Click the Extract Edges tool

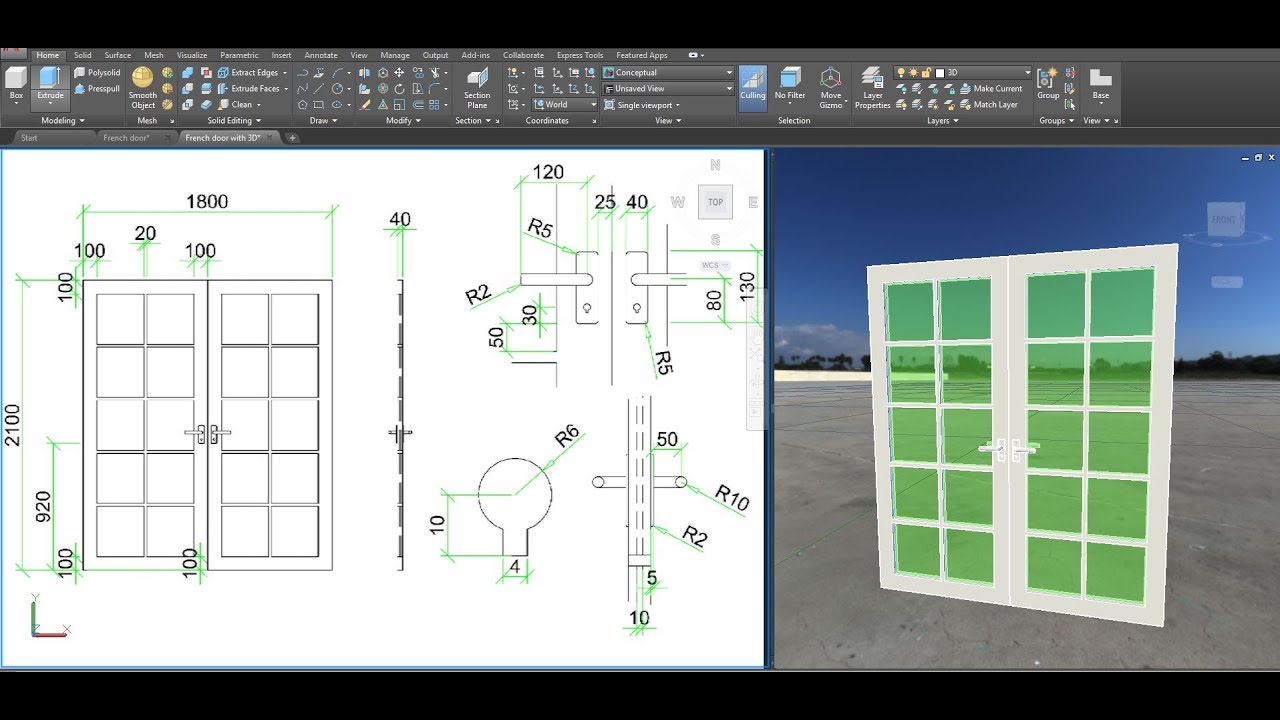tap(248, 72)
